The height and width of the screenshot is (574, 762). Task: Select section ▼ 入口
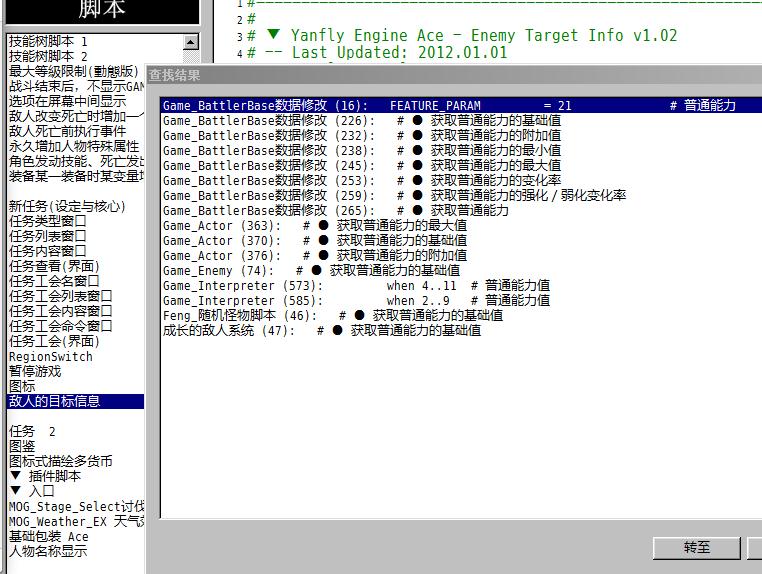(x=32, y=492)
